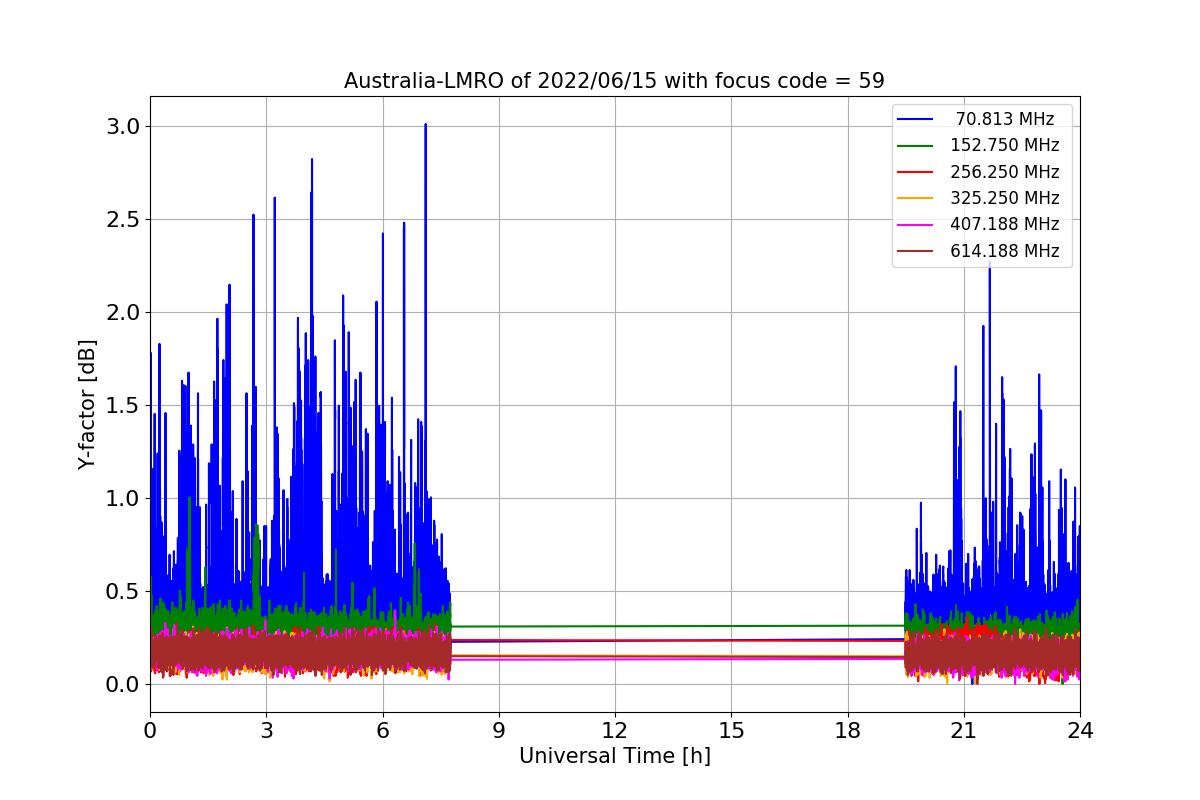This screenshot has height=800, width=1200.
Task: Click the magenta line sample in legend
Action: [x=916, y=225]
